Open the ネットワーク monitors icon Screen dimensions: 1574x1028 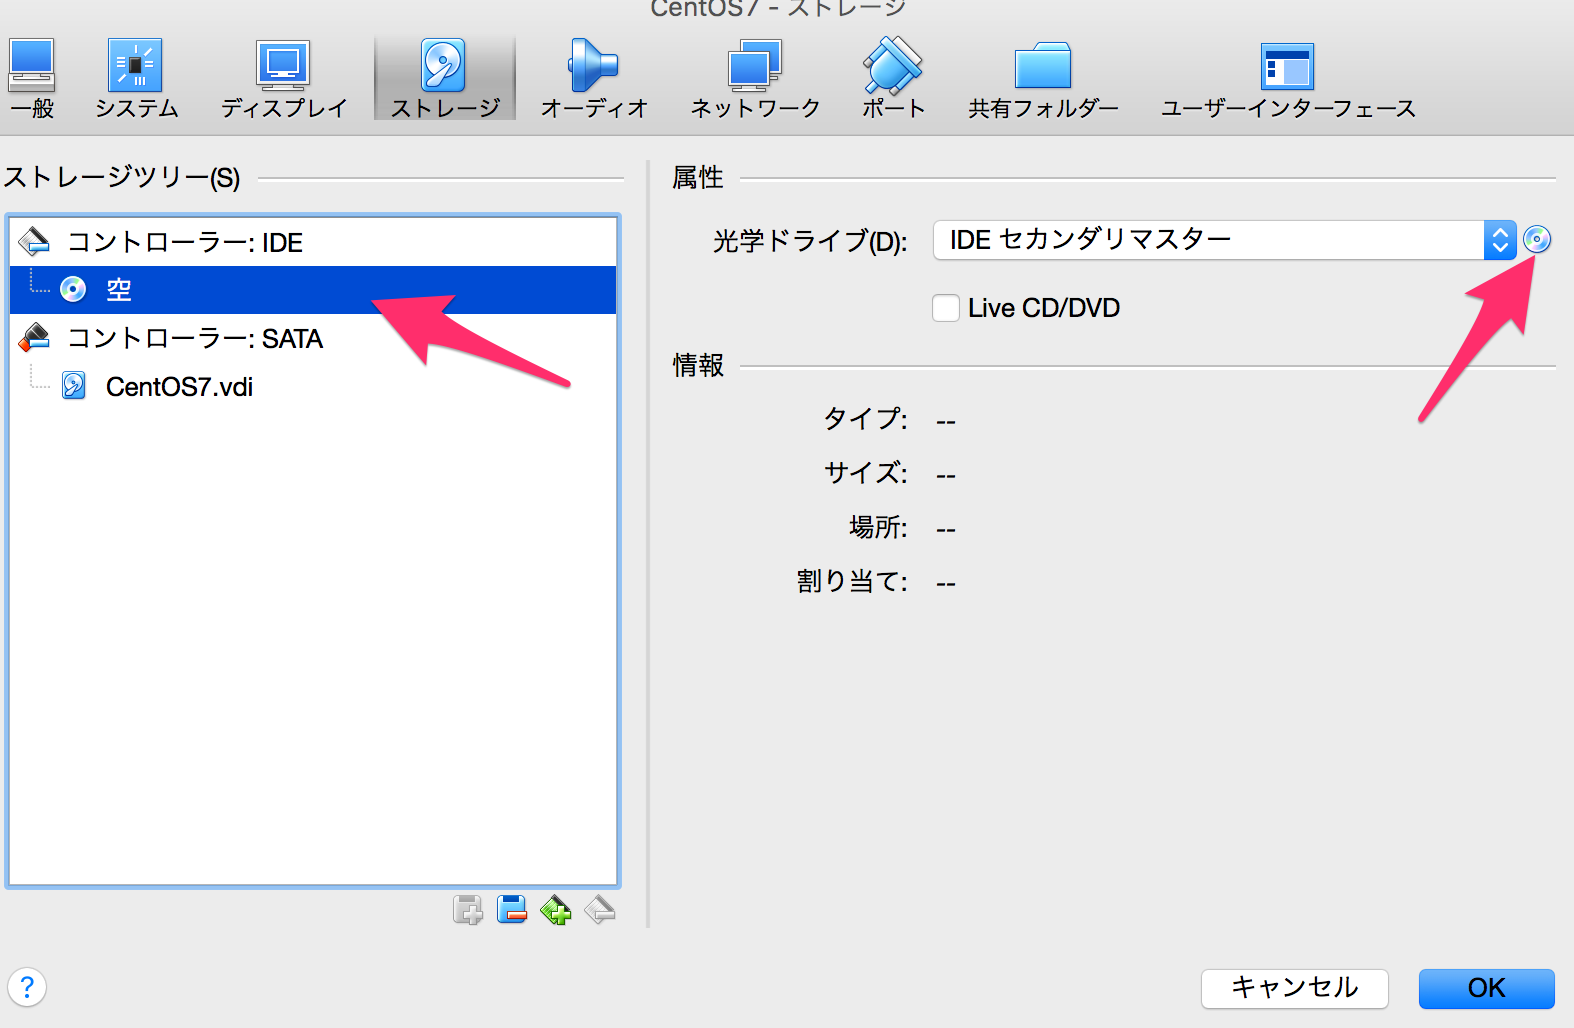tap(754, 66)
